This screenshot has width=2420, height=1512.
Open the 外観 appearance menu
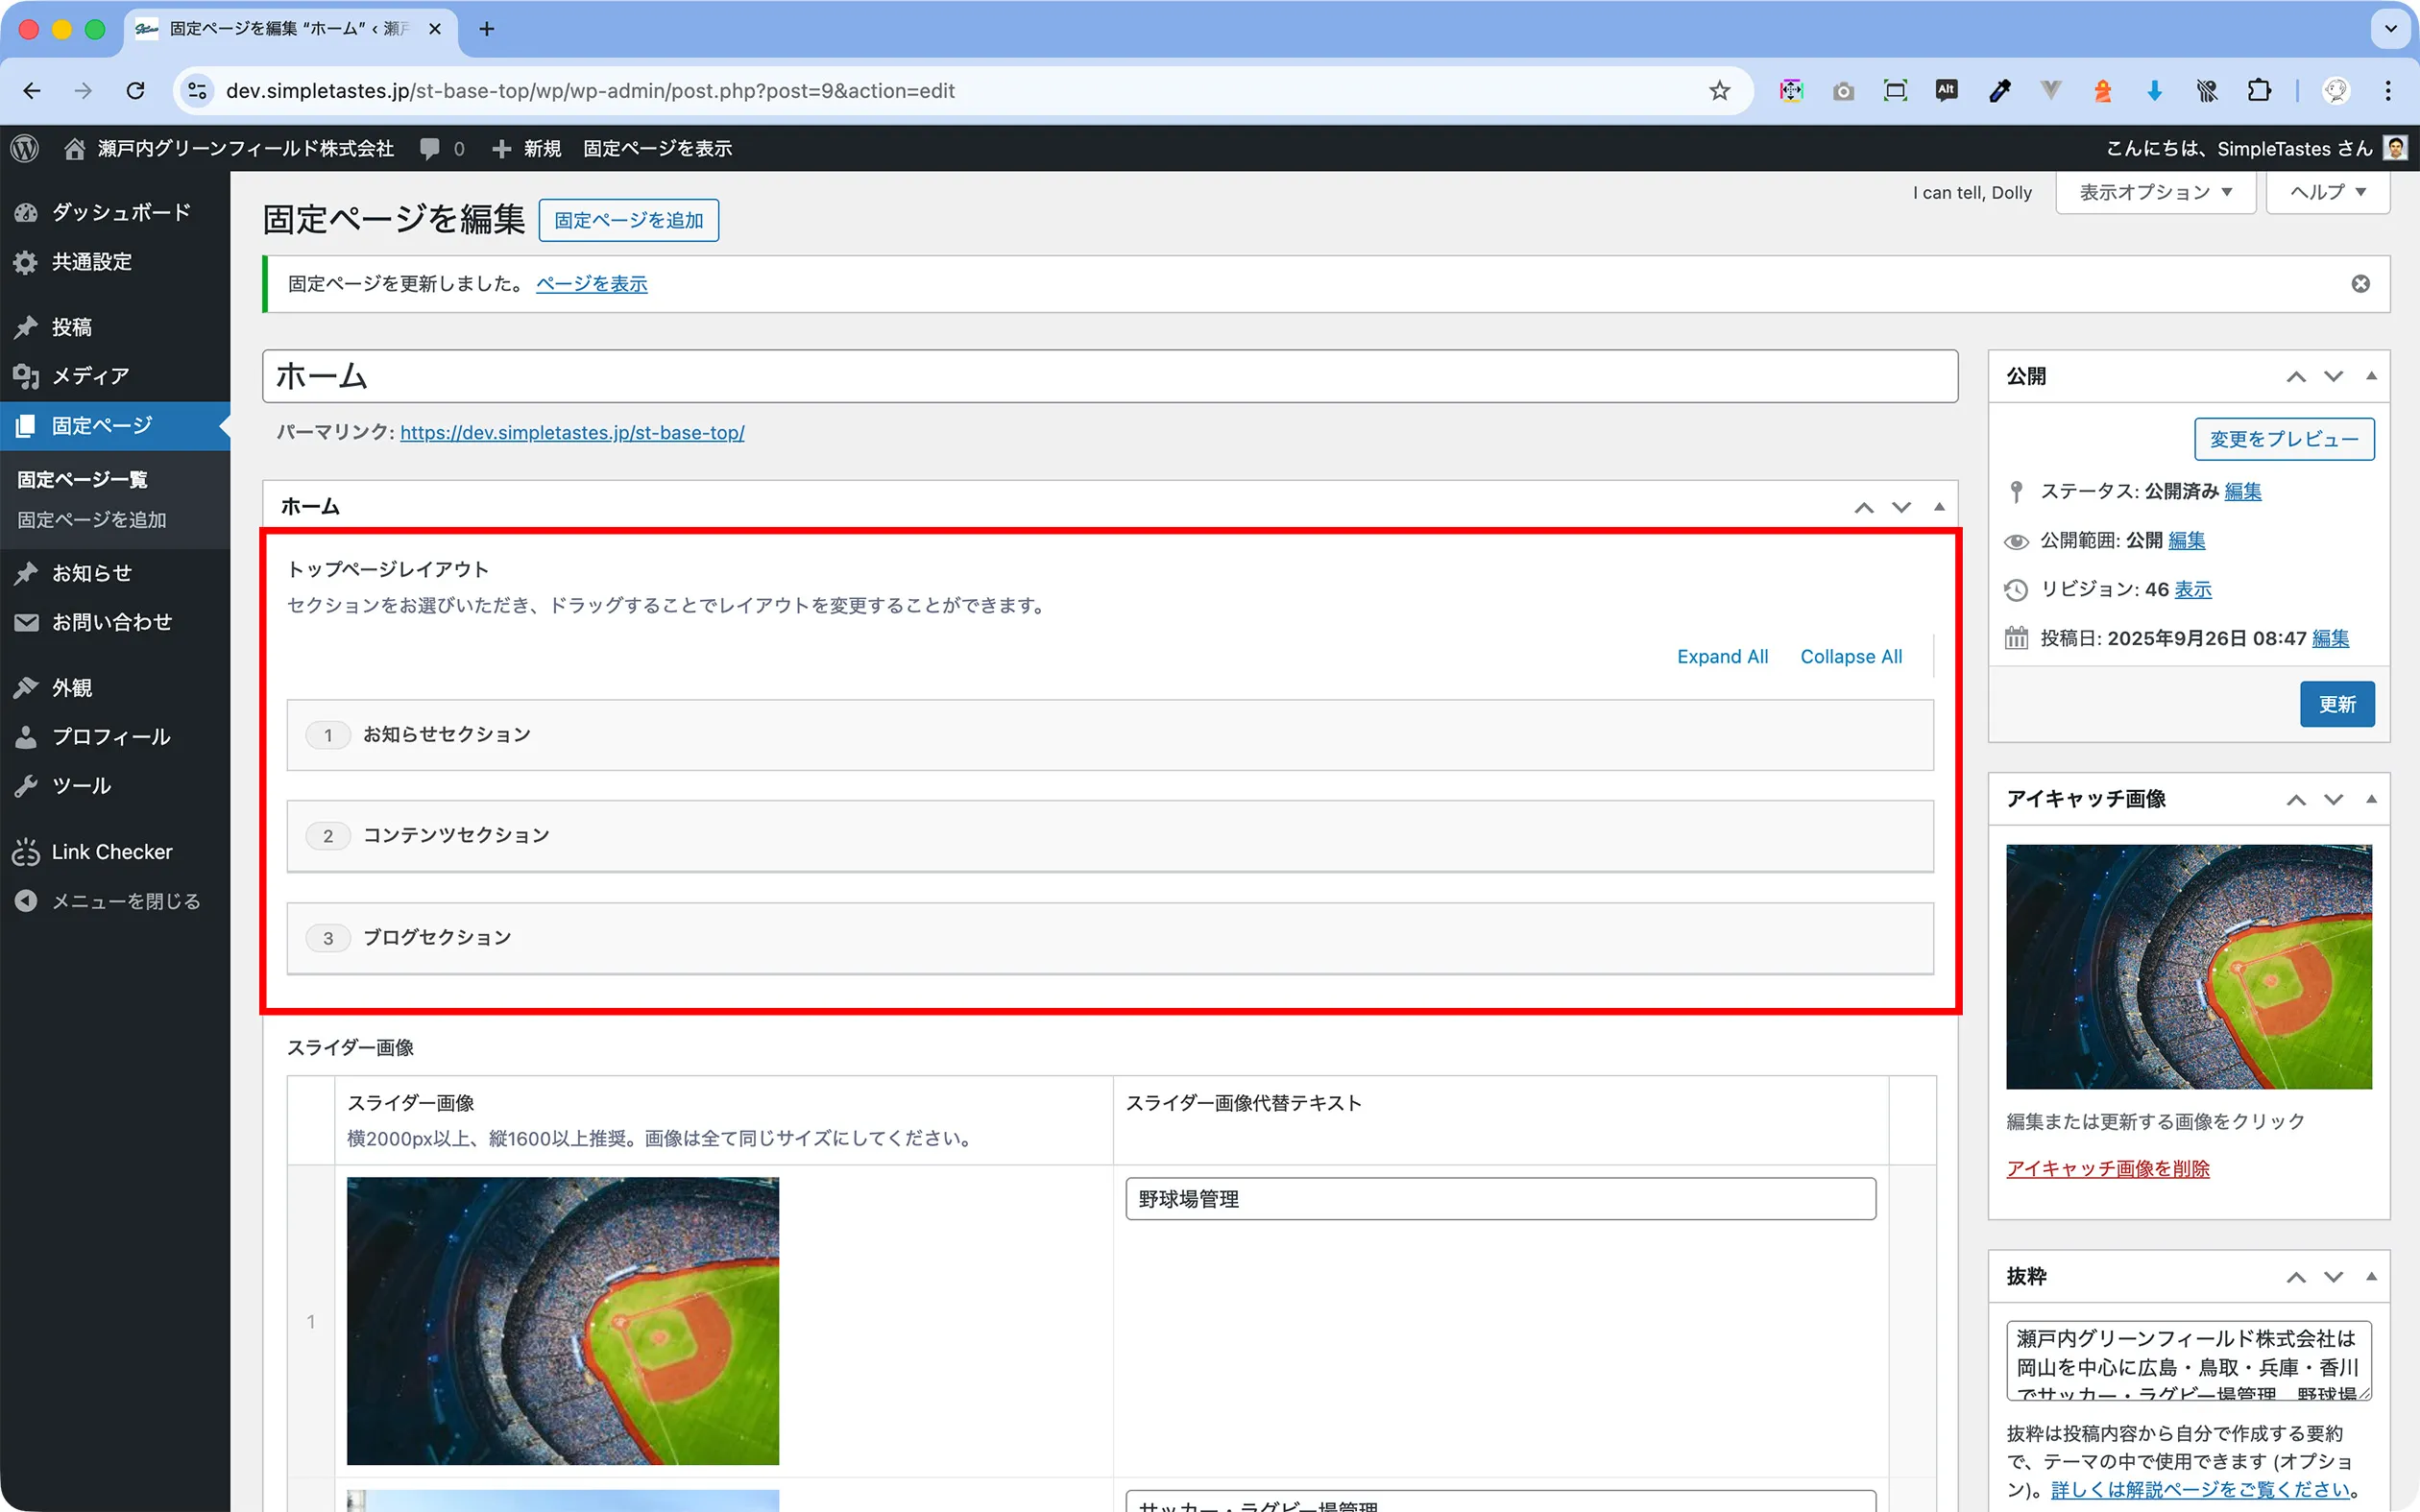point(72,688)
